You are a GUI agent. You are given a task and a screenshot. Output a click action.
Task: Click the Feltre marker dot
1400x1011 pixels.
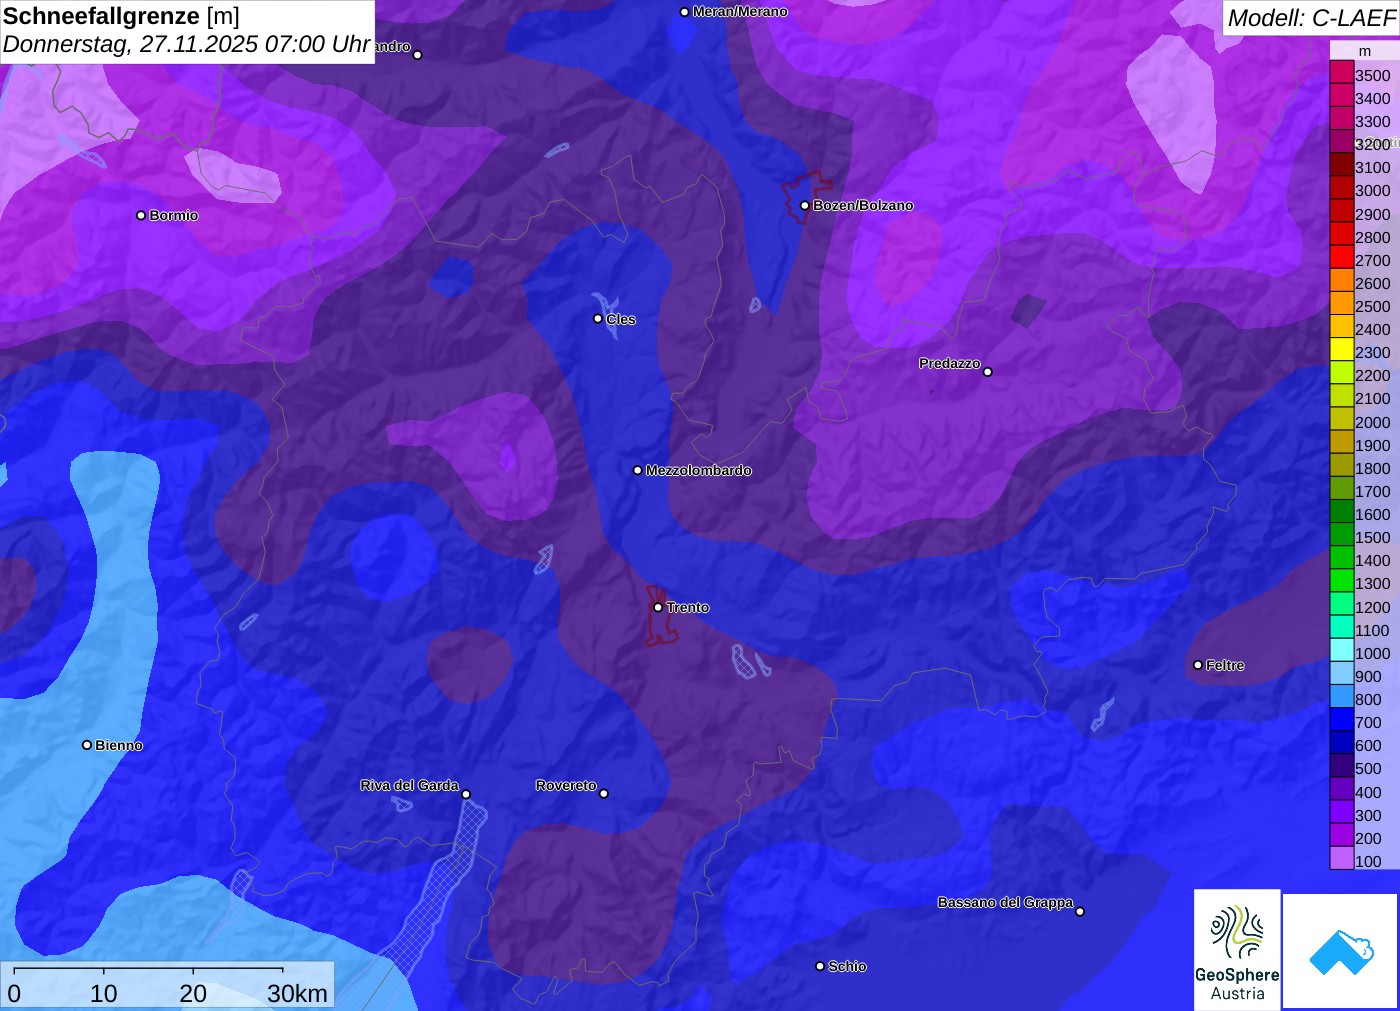click(1198, 665)
